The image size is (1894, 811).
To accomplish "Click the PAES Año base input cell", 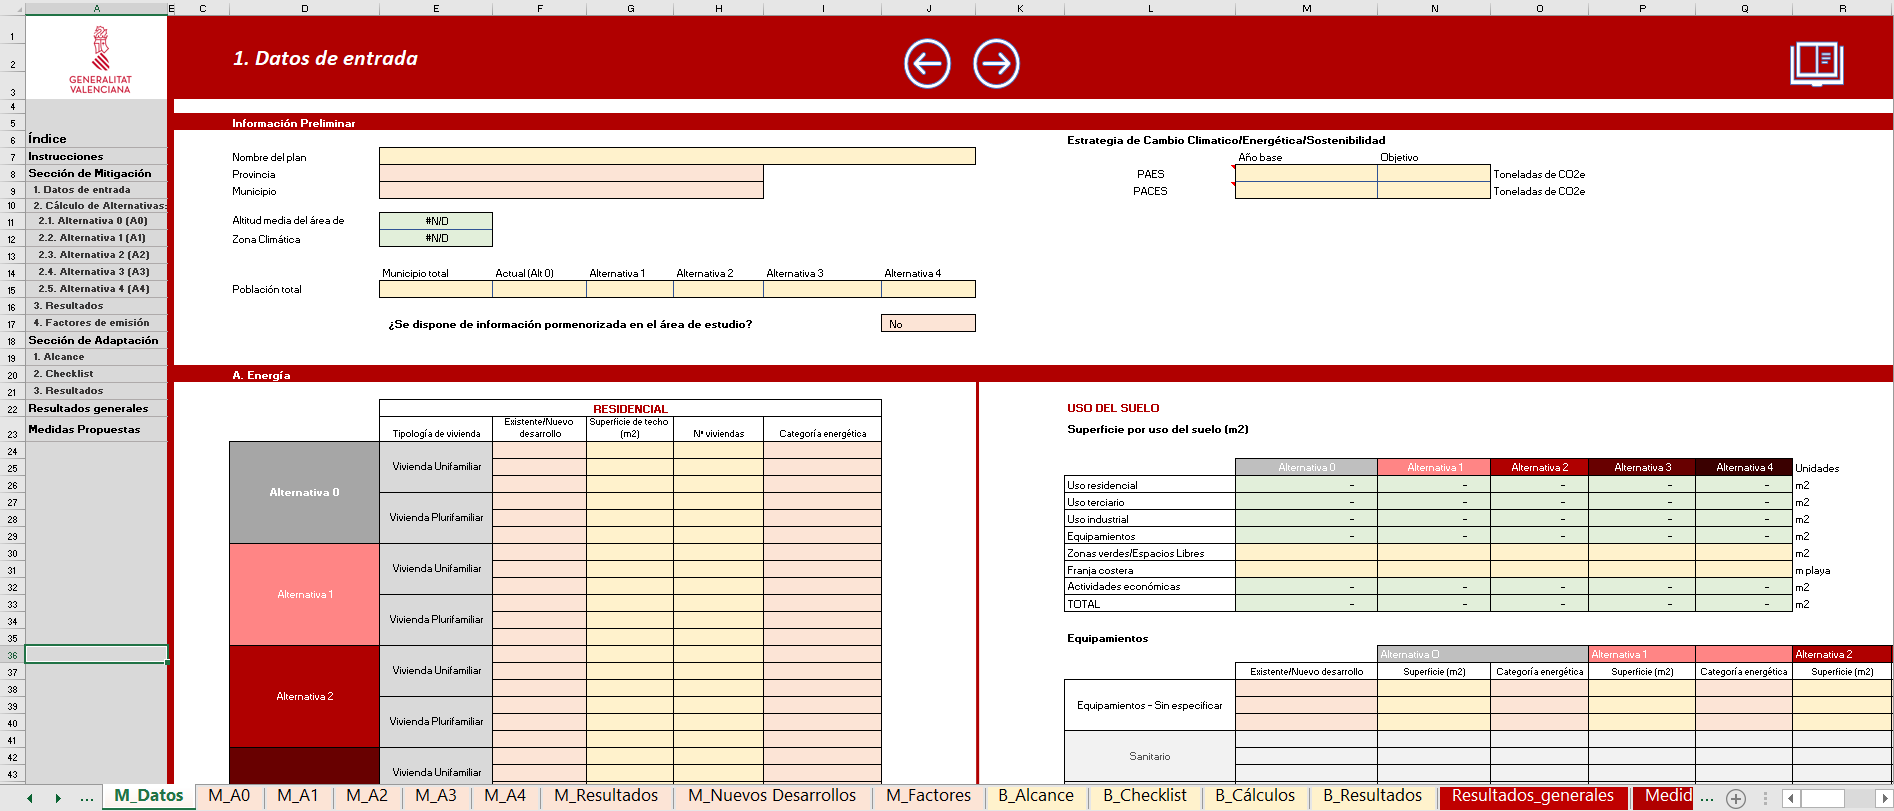I will point(1305,174).
